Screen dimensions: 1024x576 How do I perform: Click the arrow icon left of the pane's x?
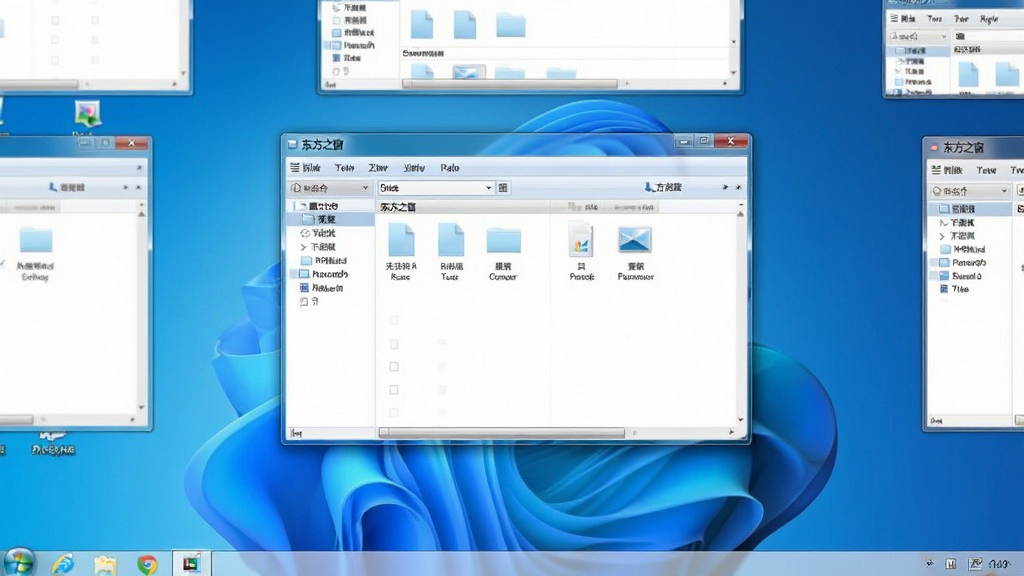pos(725,187)
